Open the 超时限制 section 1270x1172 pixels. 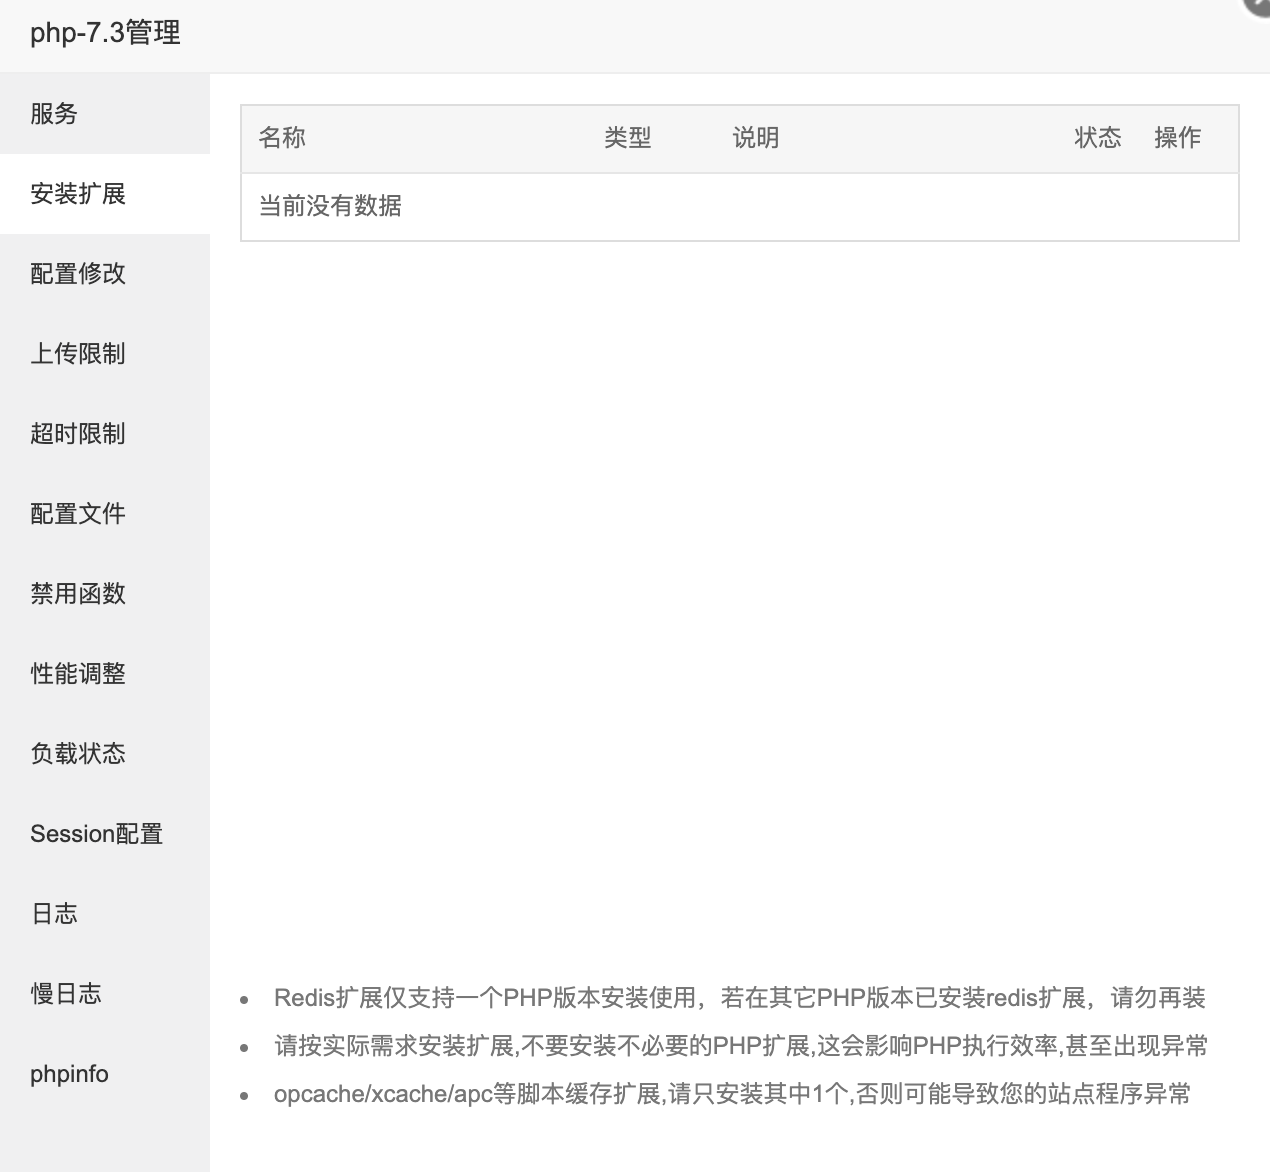pos(105,434)
